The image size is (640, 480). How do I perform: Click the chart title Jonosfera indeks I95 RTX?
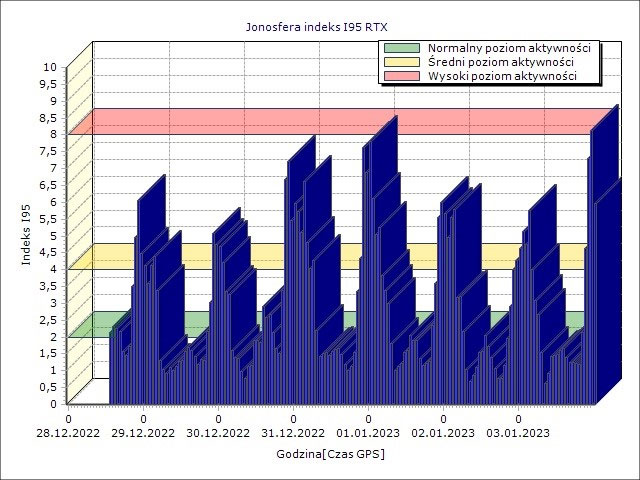317,27
